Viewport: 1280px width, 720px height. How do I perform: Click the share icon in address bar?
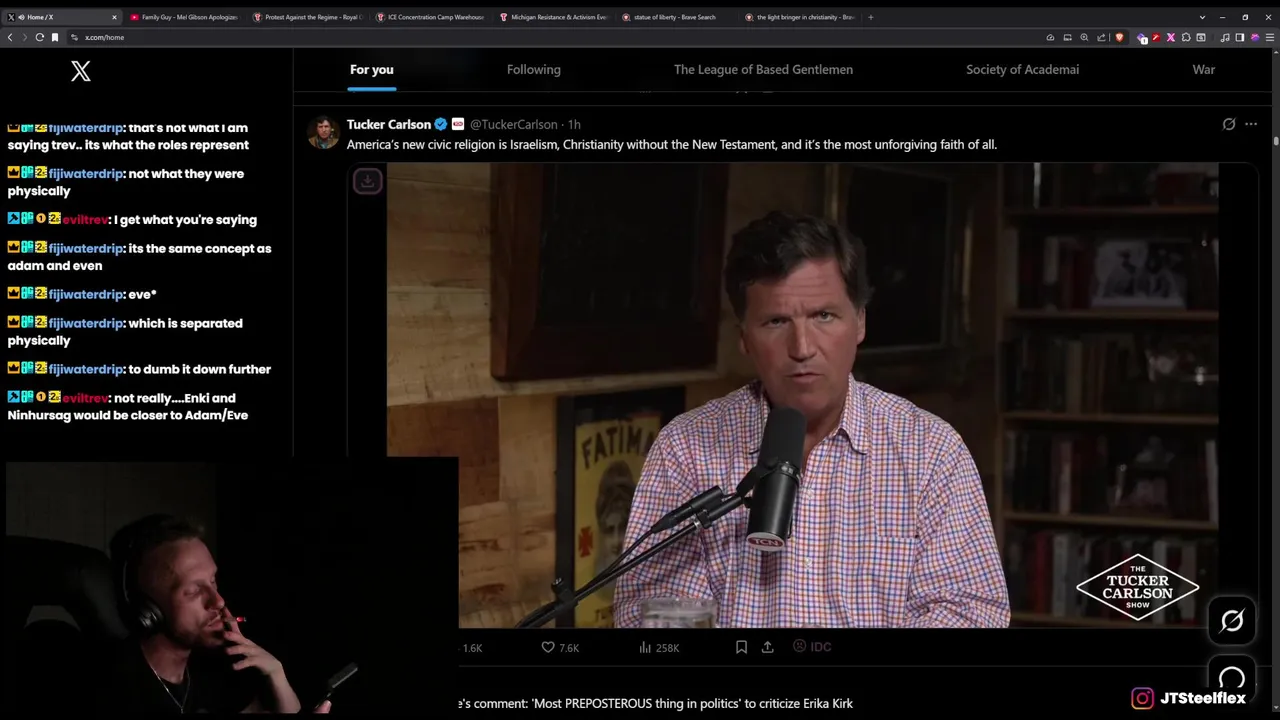click(1101, 37)
